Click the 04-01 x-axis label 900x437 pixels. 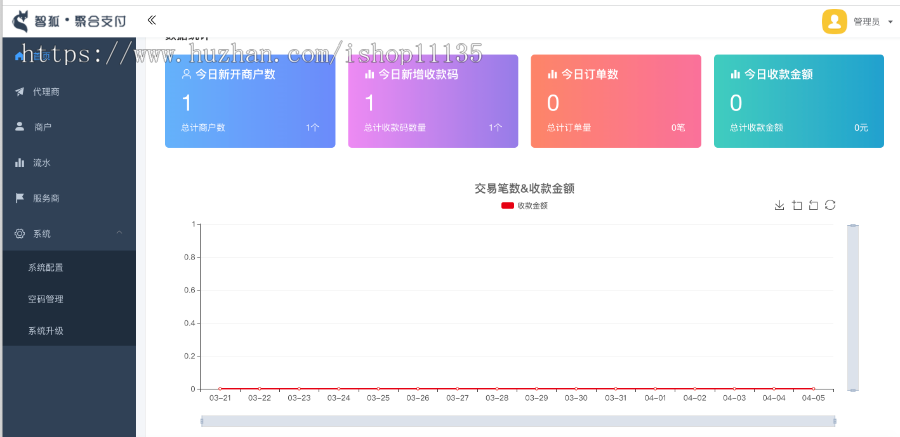click(655, 398)
